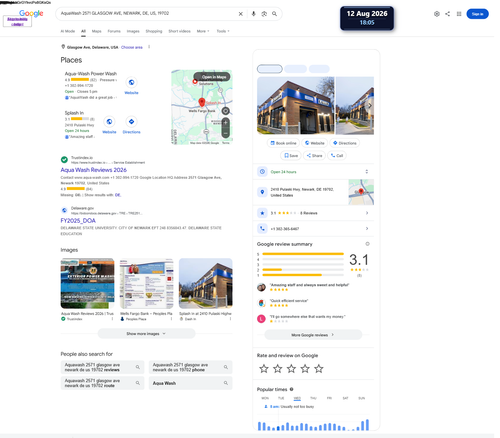Expand Show more images

click(x=146, y=334)
